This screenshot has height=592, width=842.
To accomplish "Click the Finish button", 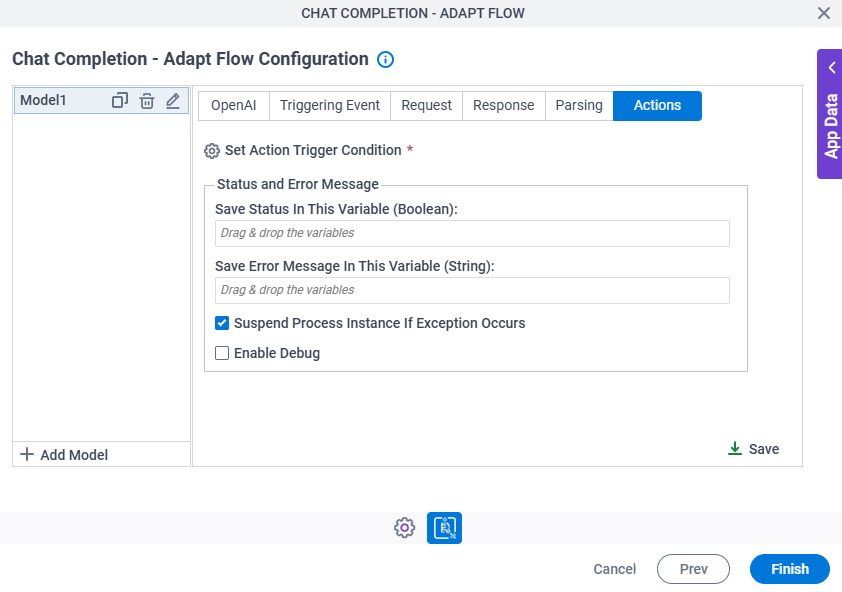I will [790, 569].
